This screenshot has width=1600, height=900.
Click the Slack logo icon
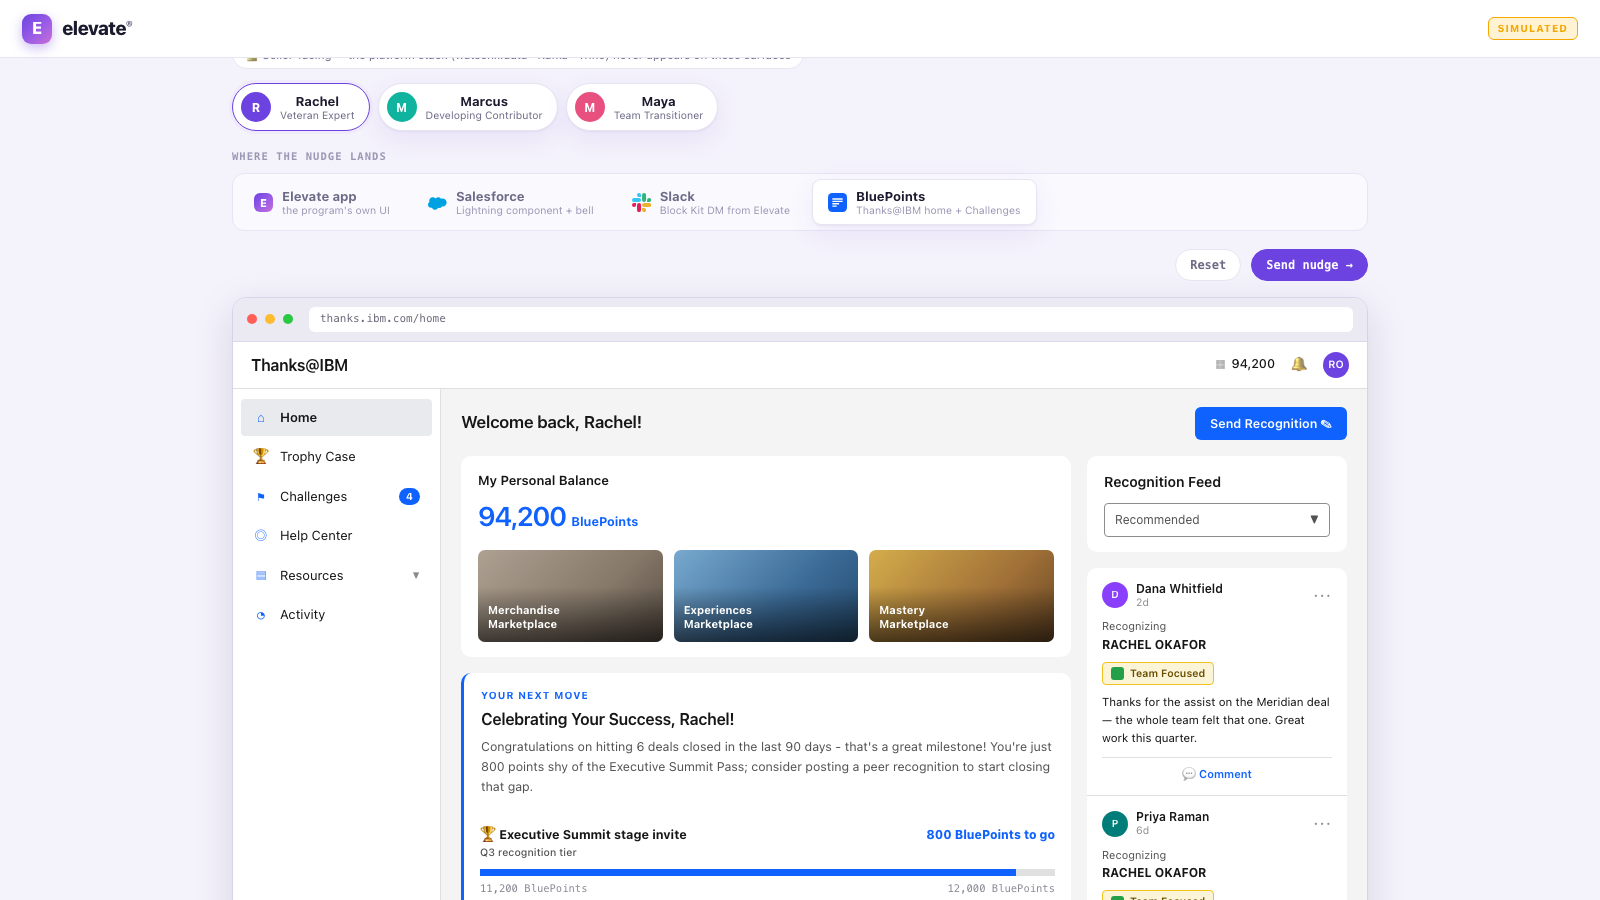point(641,203)
